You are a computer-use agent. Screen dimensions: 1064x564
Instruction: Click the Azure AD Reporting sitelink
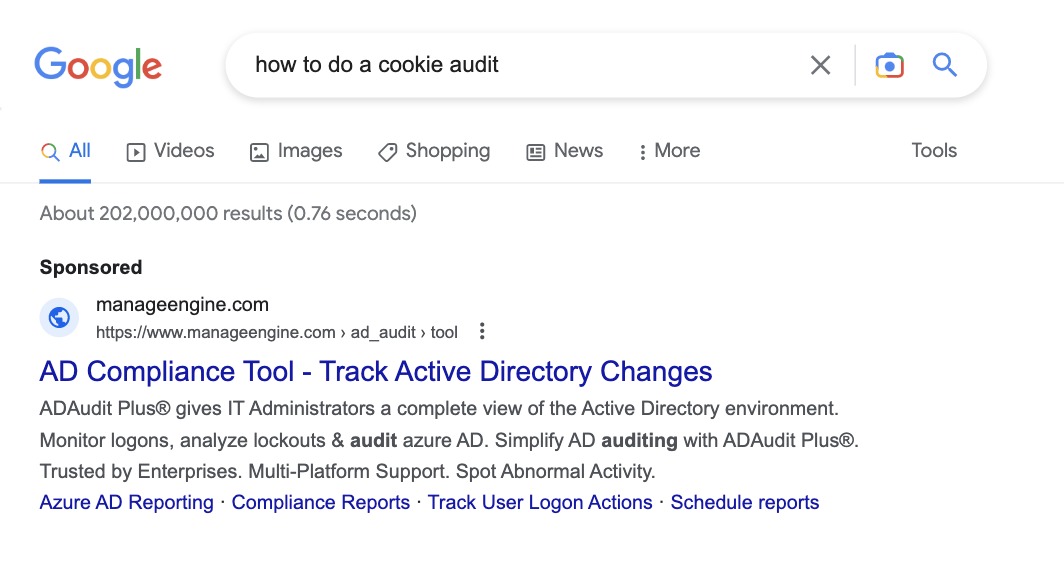(126, 503)
